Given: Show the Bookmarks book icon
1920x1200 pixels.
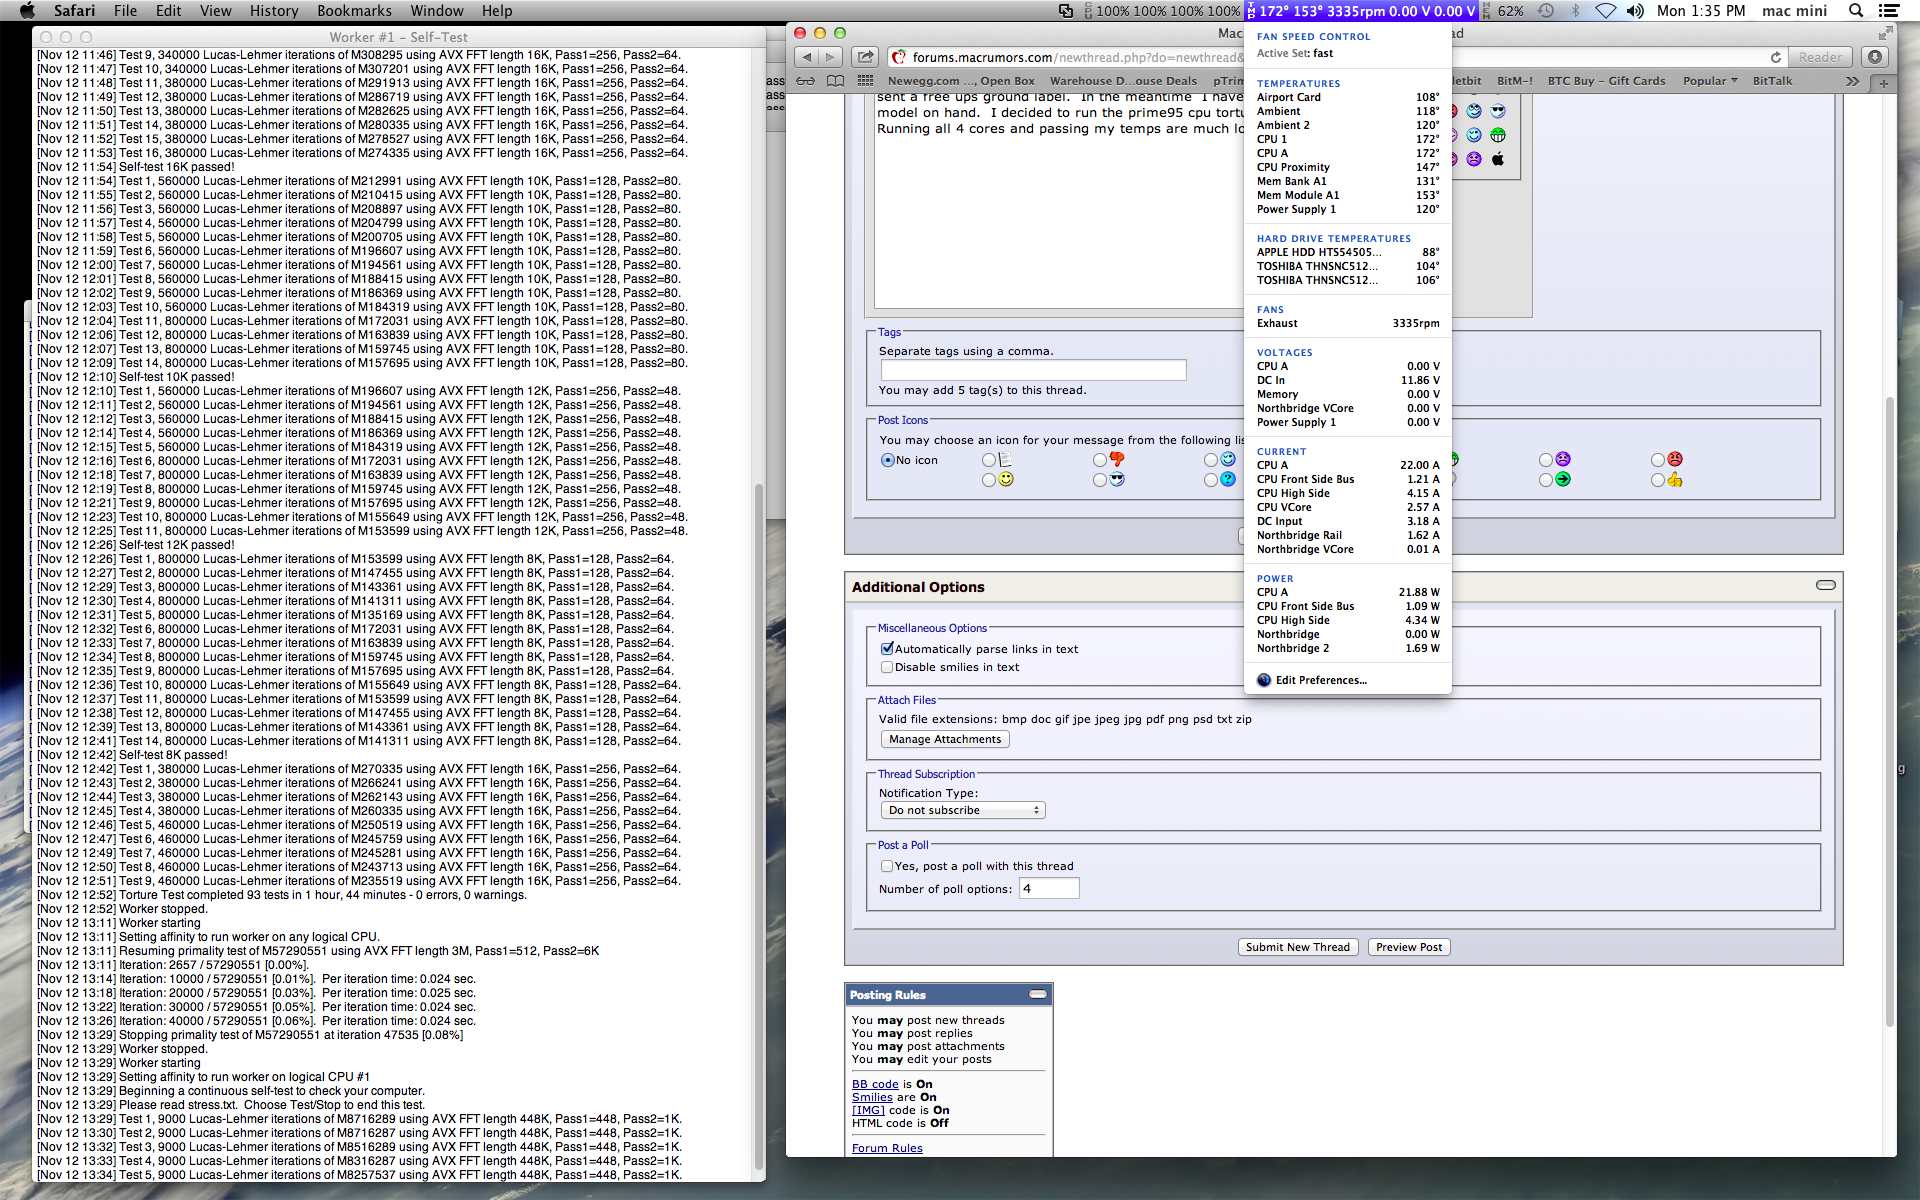Looking at the screenshot, I should pos(835,81).
